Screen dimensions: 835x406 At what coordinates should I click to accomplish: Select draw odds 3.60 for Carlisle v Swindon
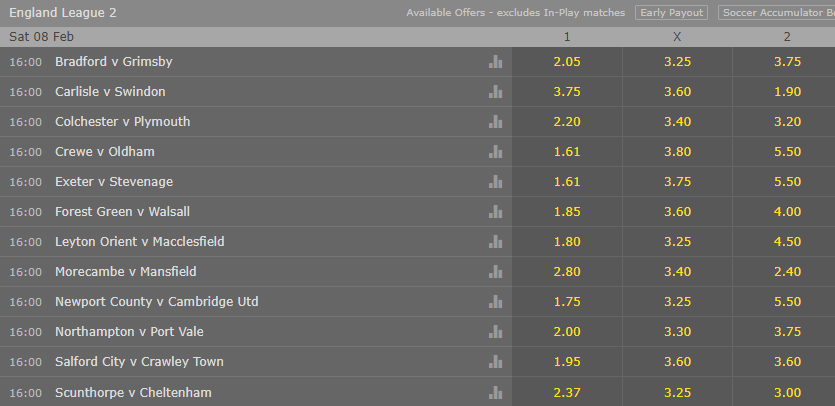(x=677, y=92)
